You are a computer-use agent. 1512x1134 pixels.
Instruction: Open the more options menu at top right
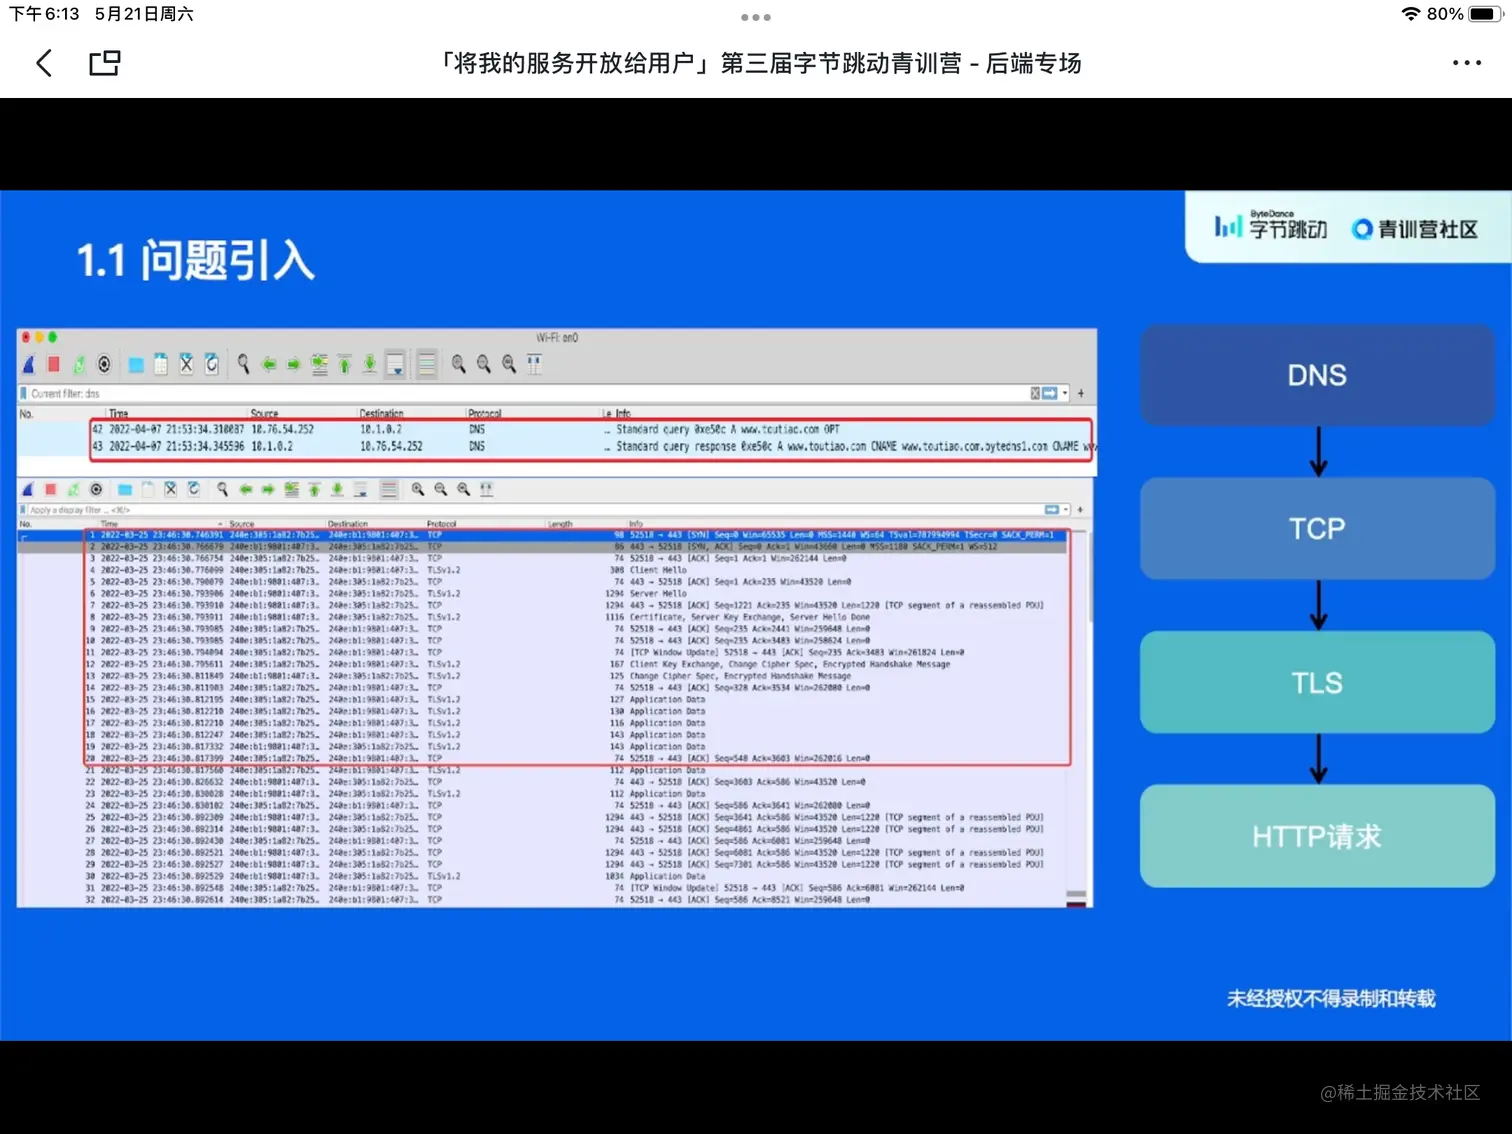coord(1466,63)
